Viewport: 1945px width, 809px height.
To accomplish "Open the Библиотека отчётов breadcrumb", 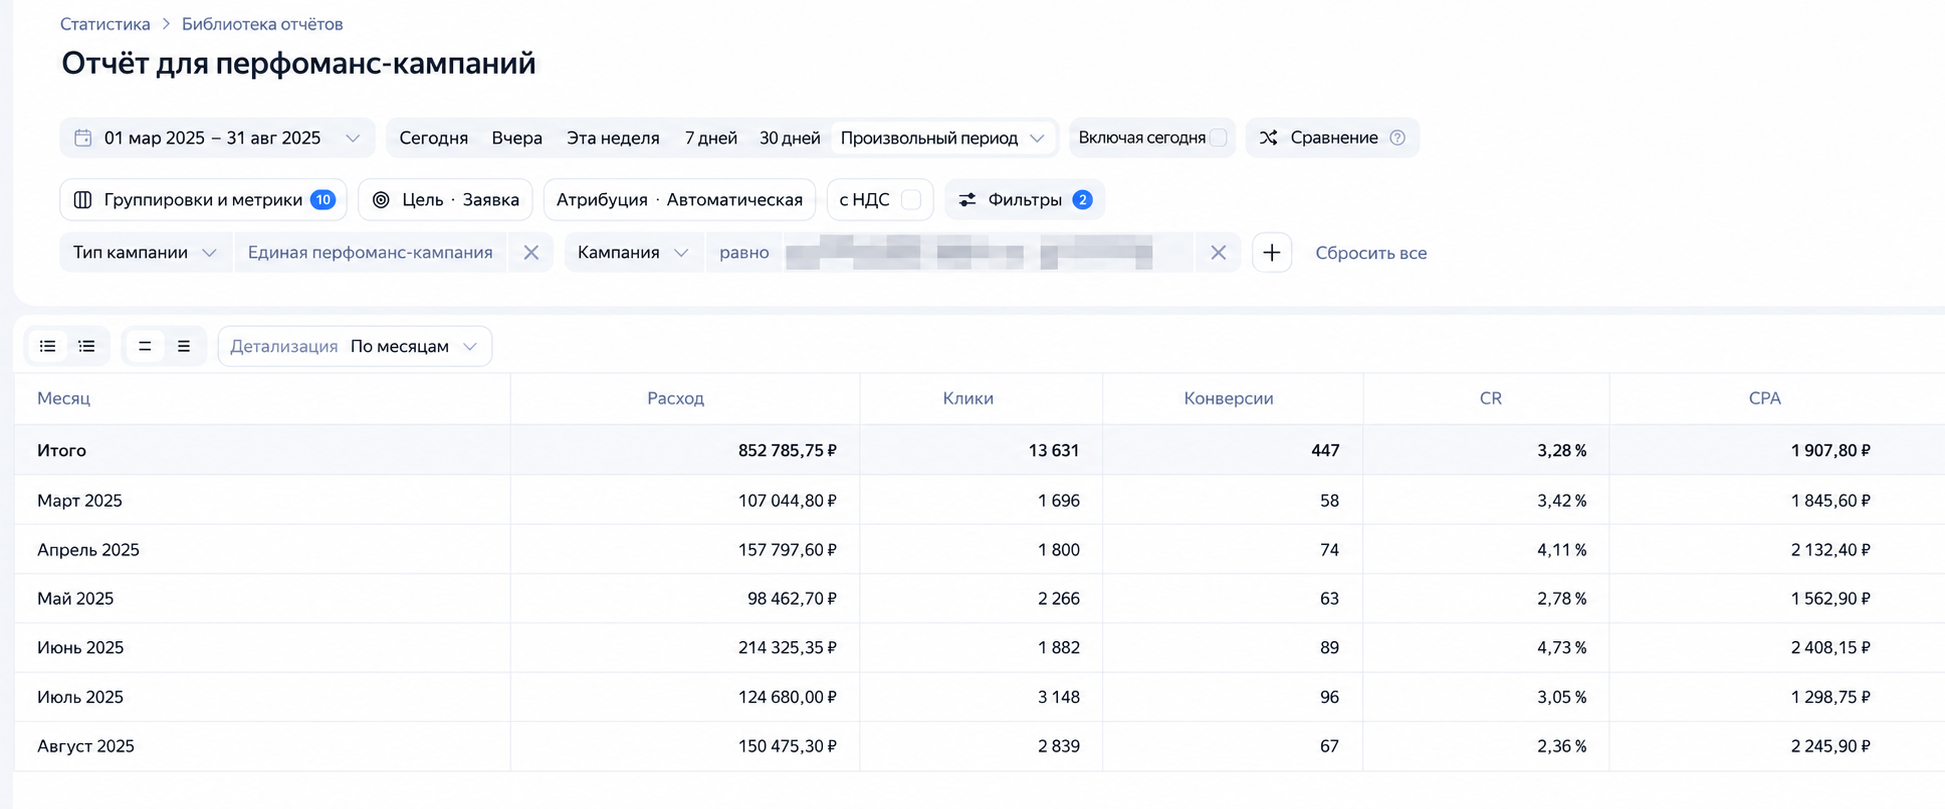I will [262, 24].
